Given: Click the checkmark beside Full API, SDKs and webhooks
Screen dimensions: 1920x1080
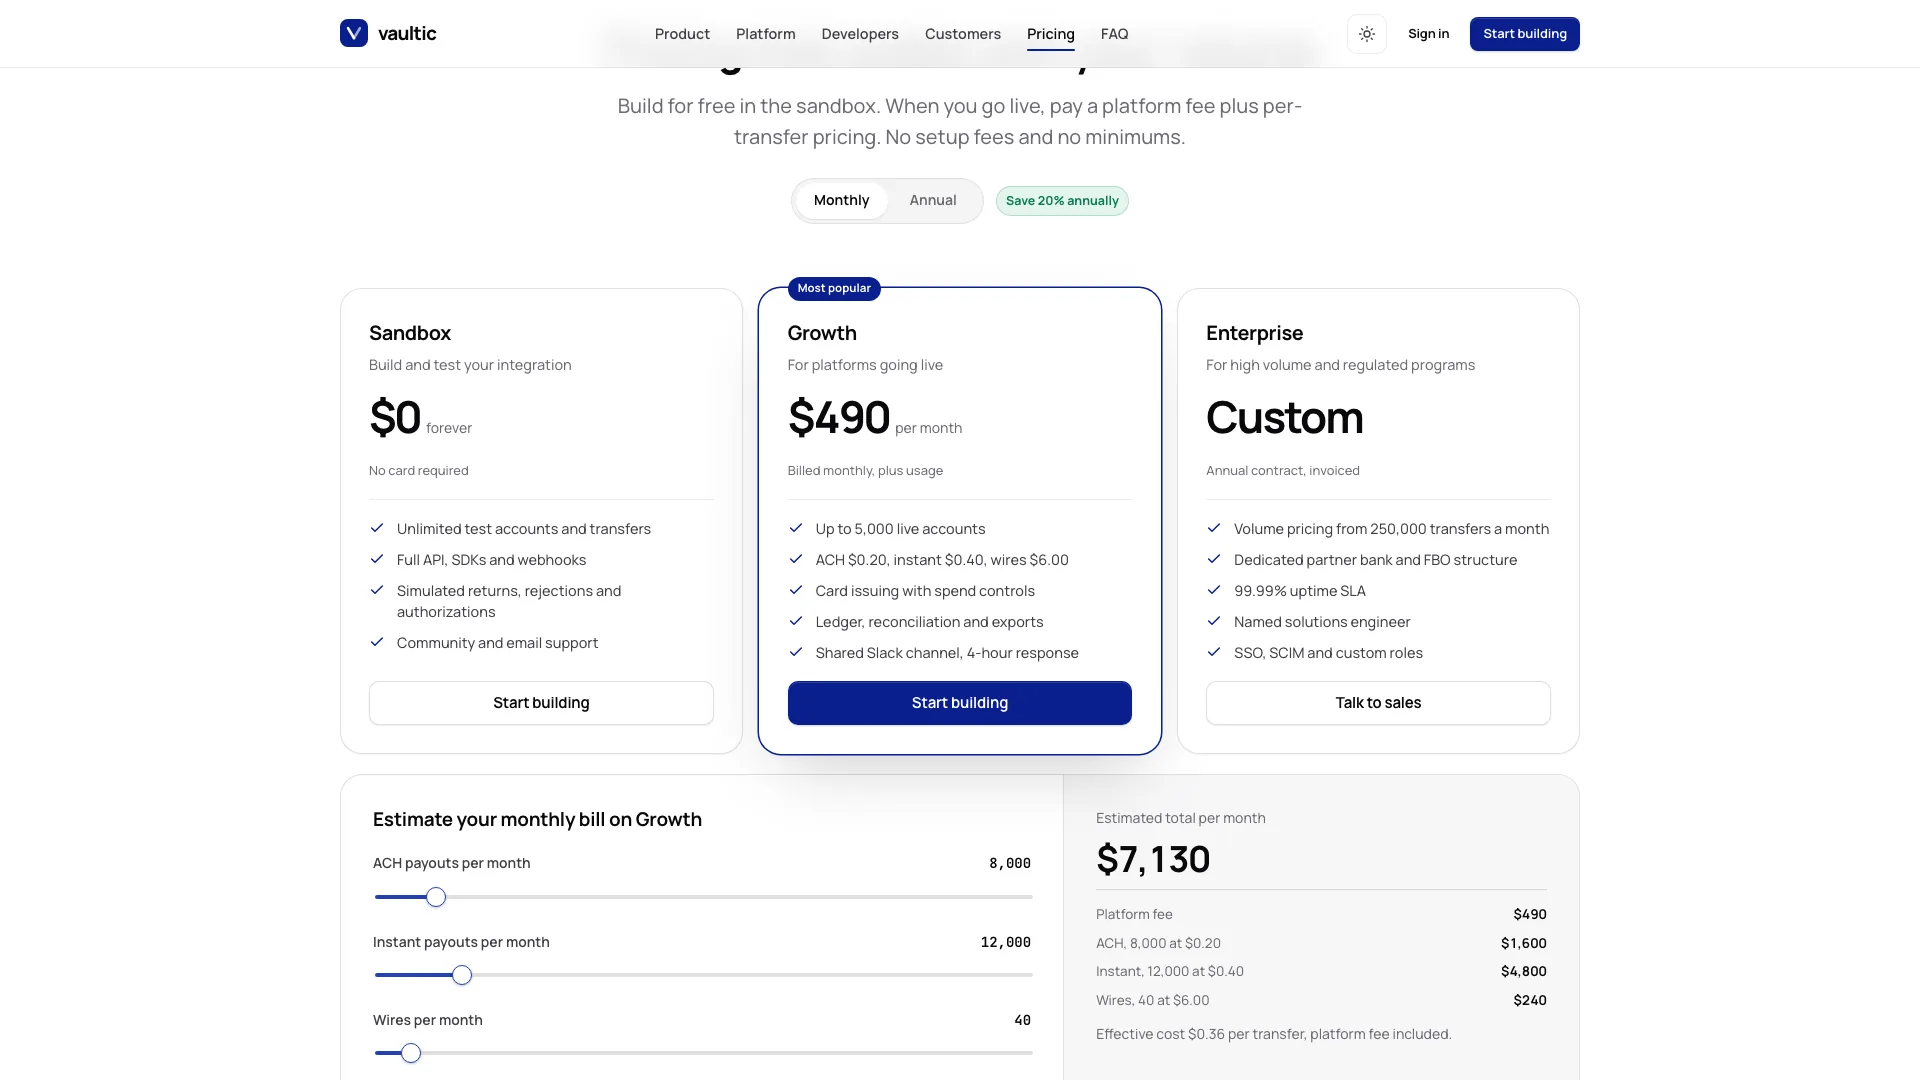Looking at the screenshot, I should coord(377,559).
